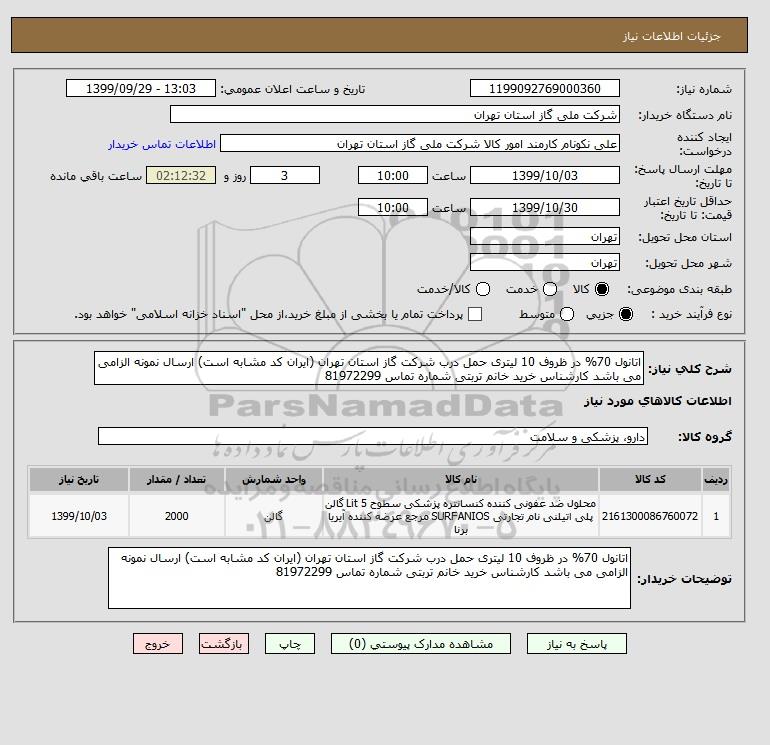Click the quantity cell 2000
This screenshot has width=770, height=745.
pos(177,516)
